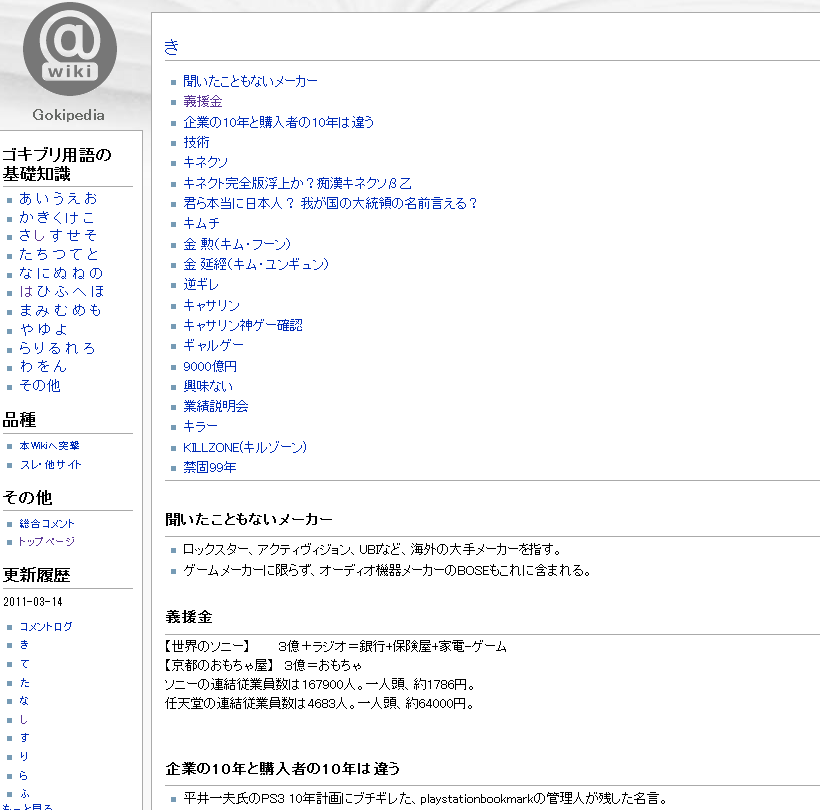Open the はひふへほ index link
The width and height of the screenshot is (820, 810).
62,291
